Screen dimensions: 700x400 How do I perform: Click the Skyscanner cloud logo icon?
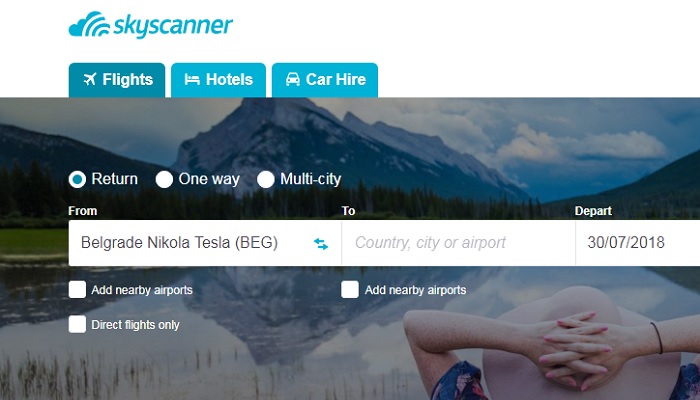point(89,24)
